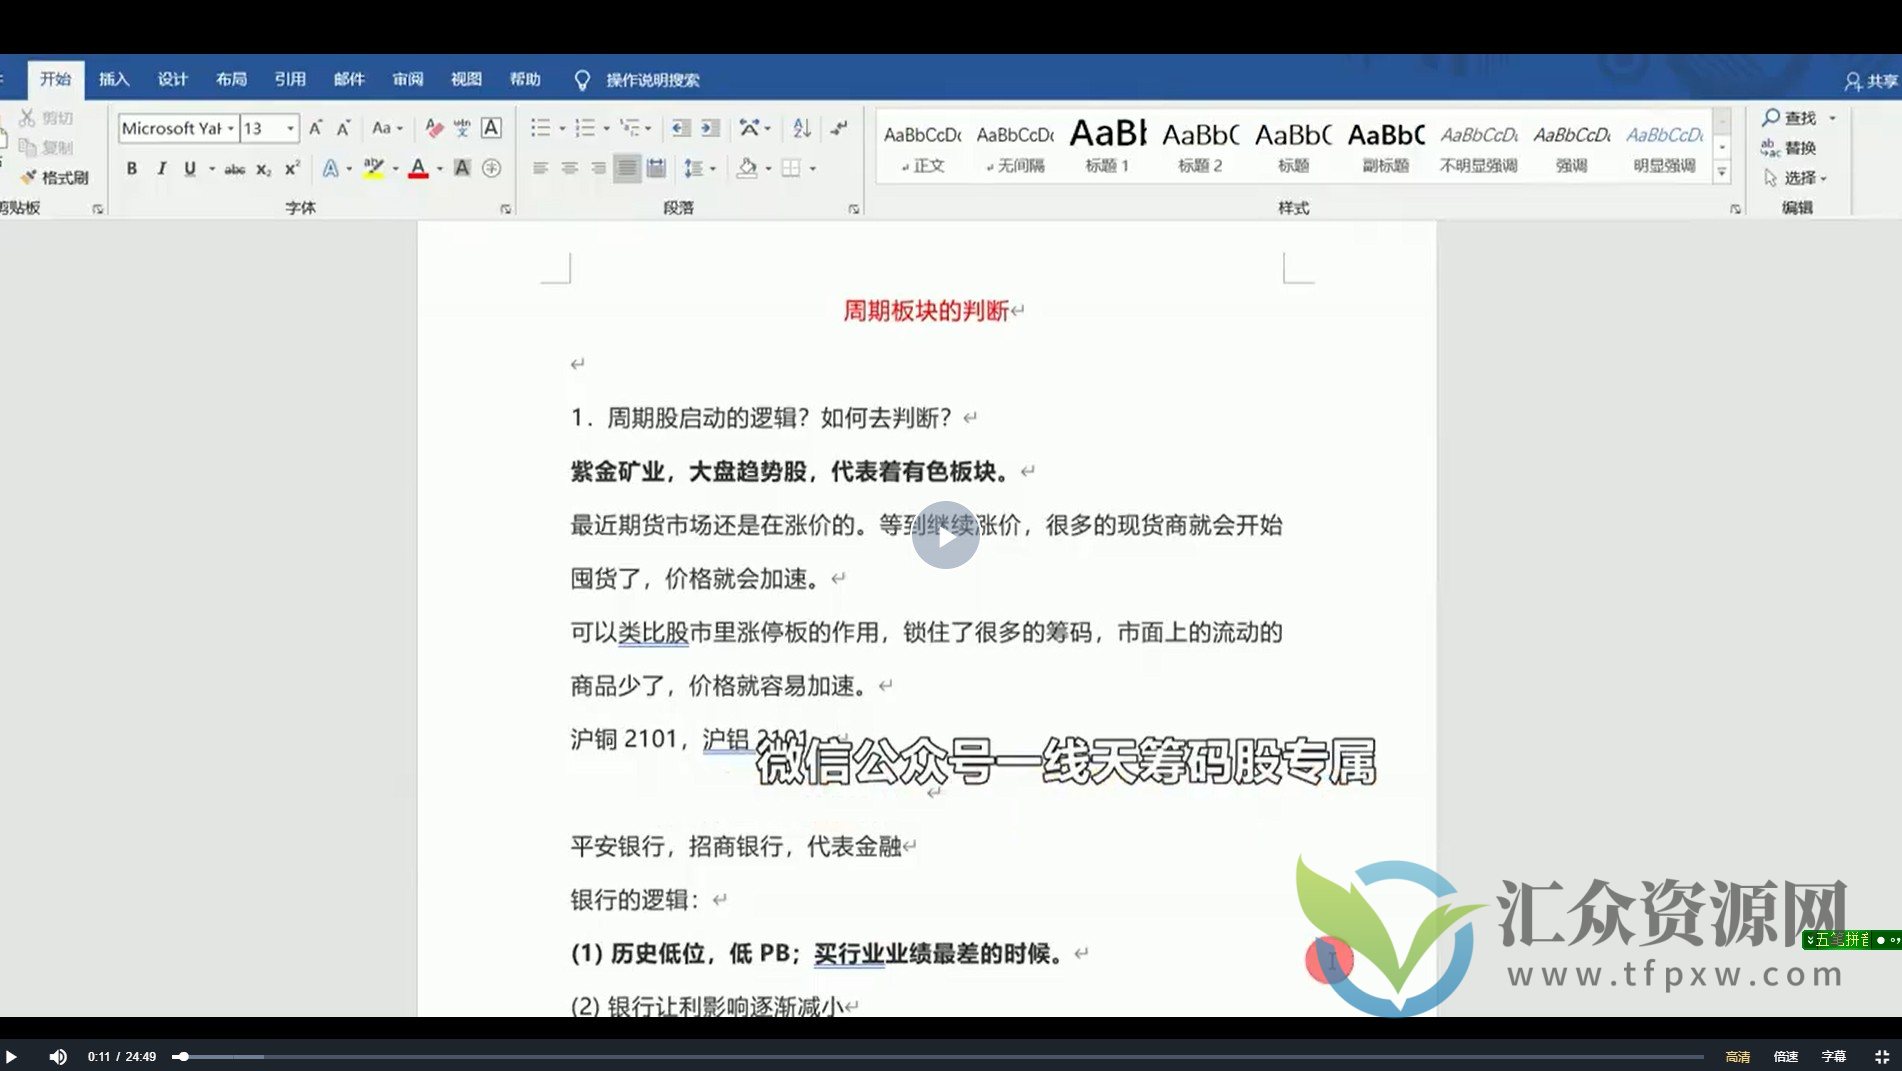Click the video progress bar
The height and width of the screenshot is (1071, 1902).
pyautogui.click(x=940, y=1056)
